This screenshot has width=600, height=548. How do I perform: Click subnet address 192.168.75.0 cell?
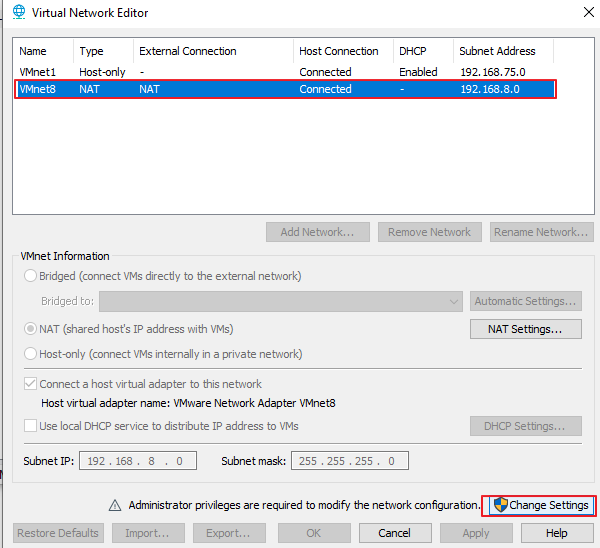coord(493,72)
